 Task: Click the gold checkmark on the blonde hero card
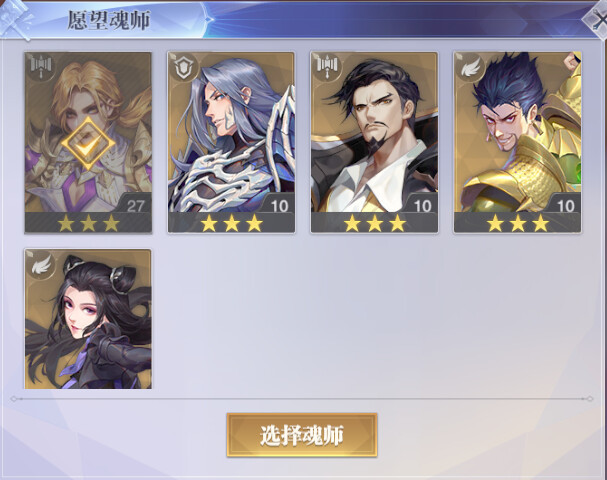pos(88,144)
